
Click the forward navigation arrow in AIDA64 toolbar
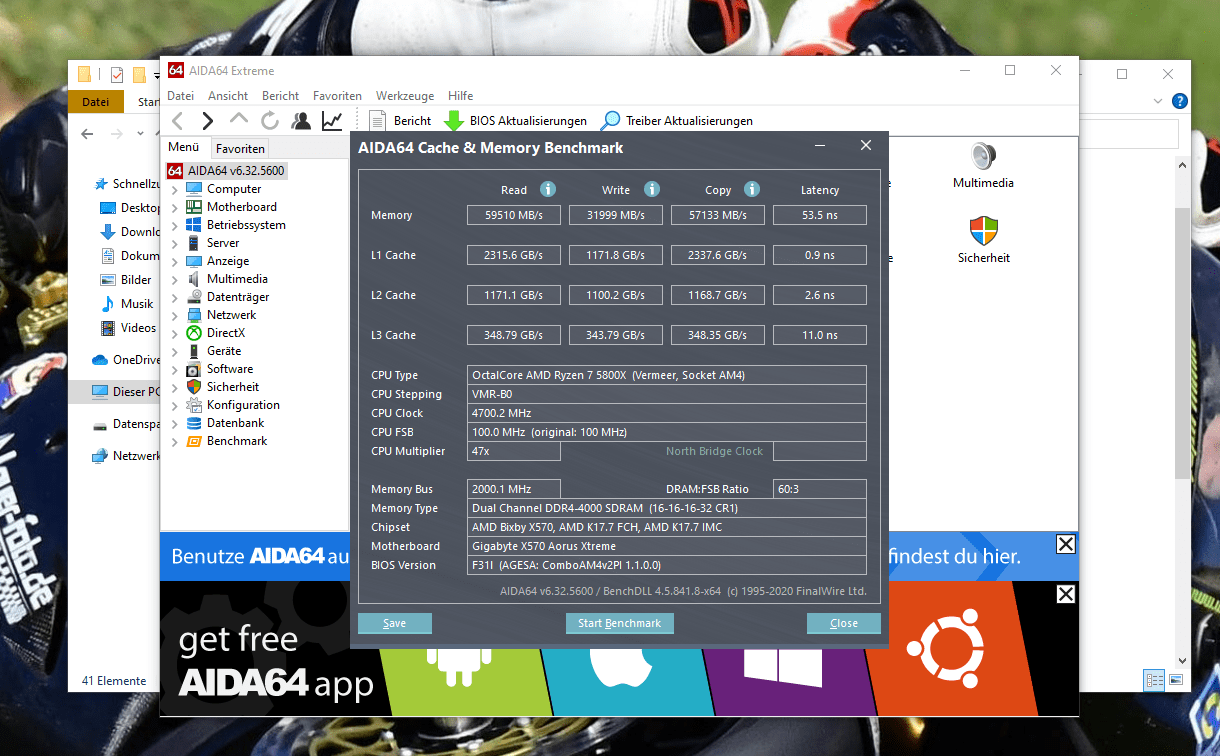[x=207, y=121]
